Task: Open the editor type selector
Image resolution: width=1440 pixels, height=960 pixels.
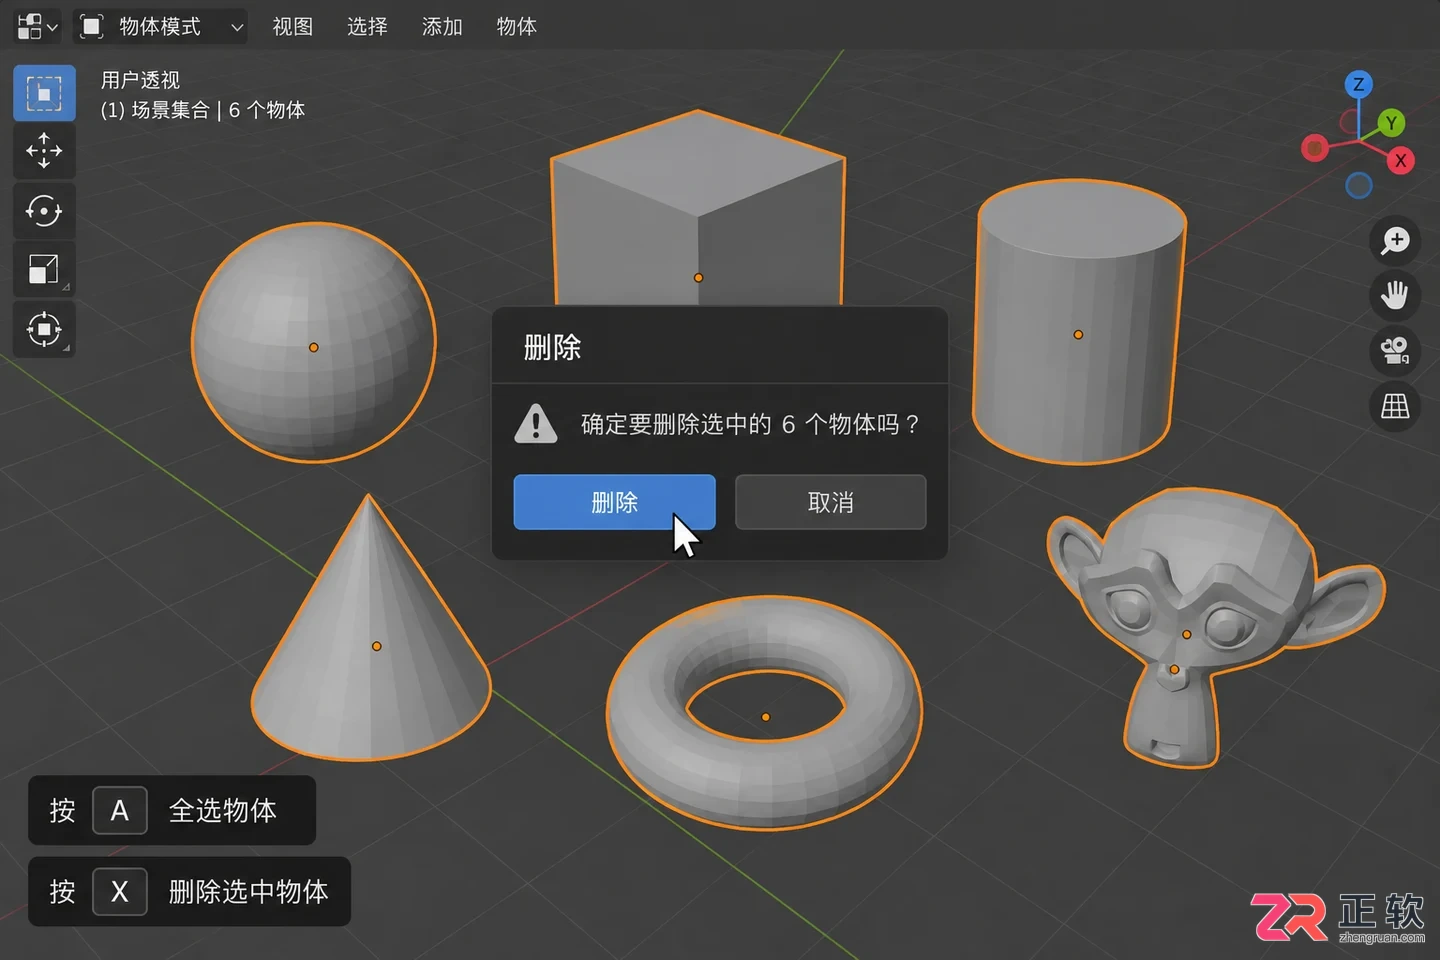Action: click(x=38, y=26)
